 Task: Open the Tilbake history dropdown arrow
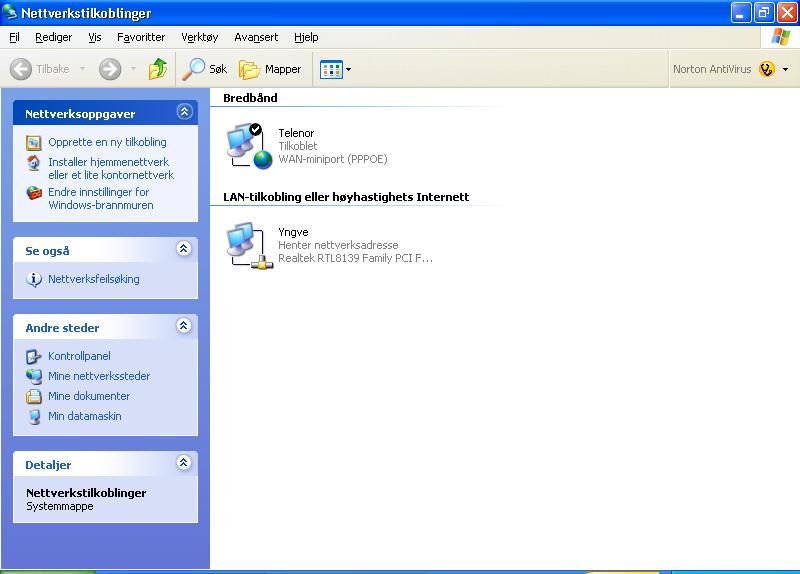point(82,69)
